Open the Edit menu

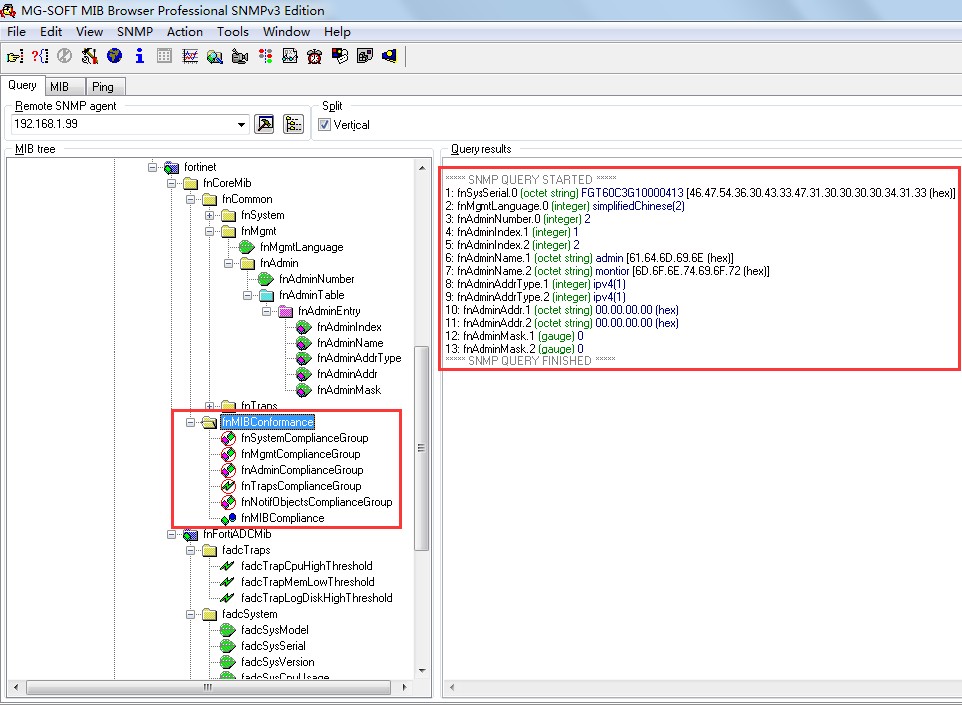(51, 32)
